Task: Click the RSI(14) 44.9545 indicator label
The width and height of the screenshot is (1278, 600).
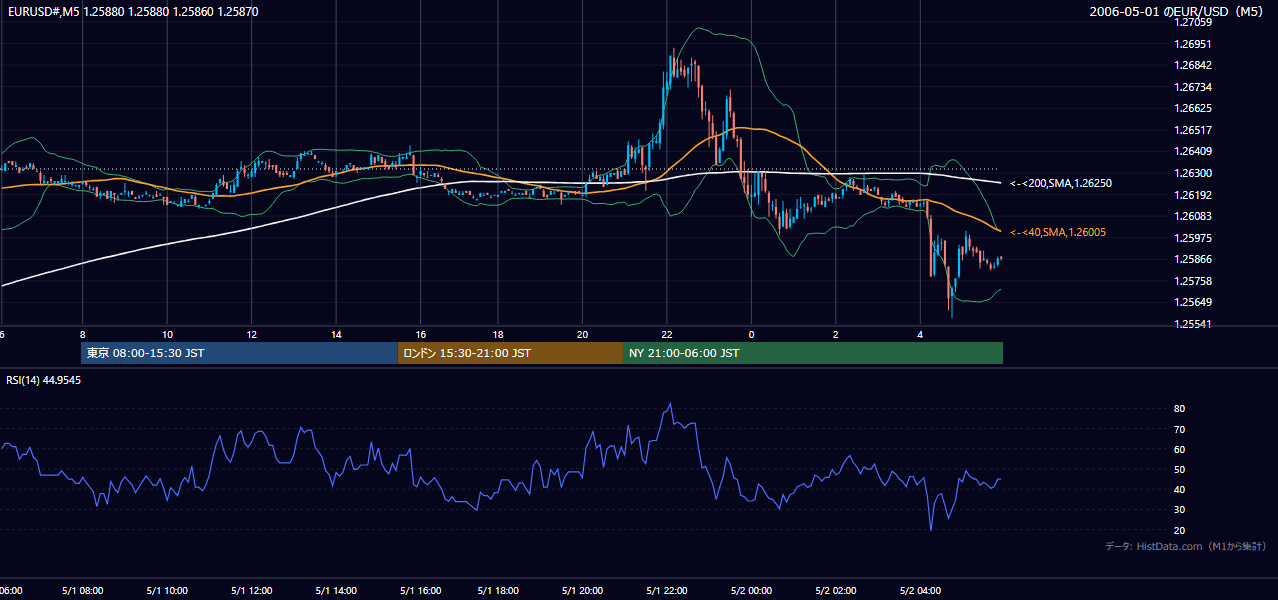Action: [x=44, y=380]
